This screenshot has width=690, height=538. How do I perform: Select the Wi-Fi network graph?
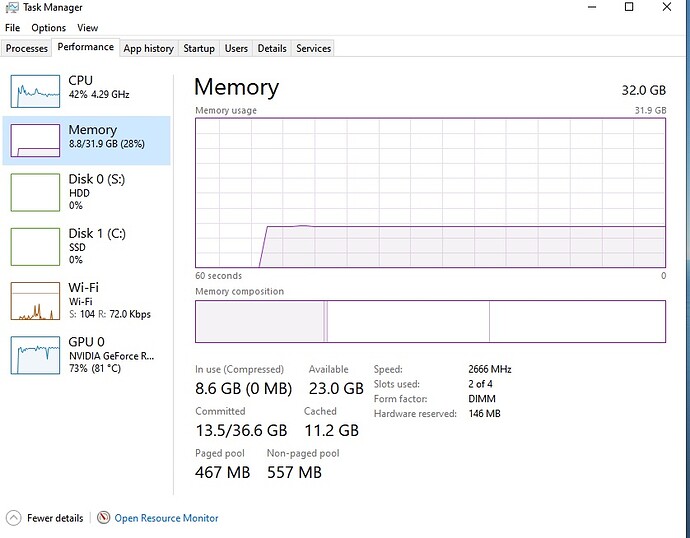pos(35,300)
